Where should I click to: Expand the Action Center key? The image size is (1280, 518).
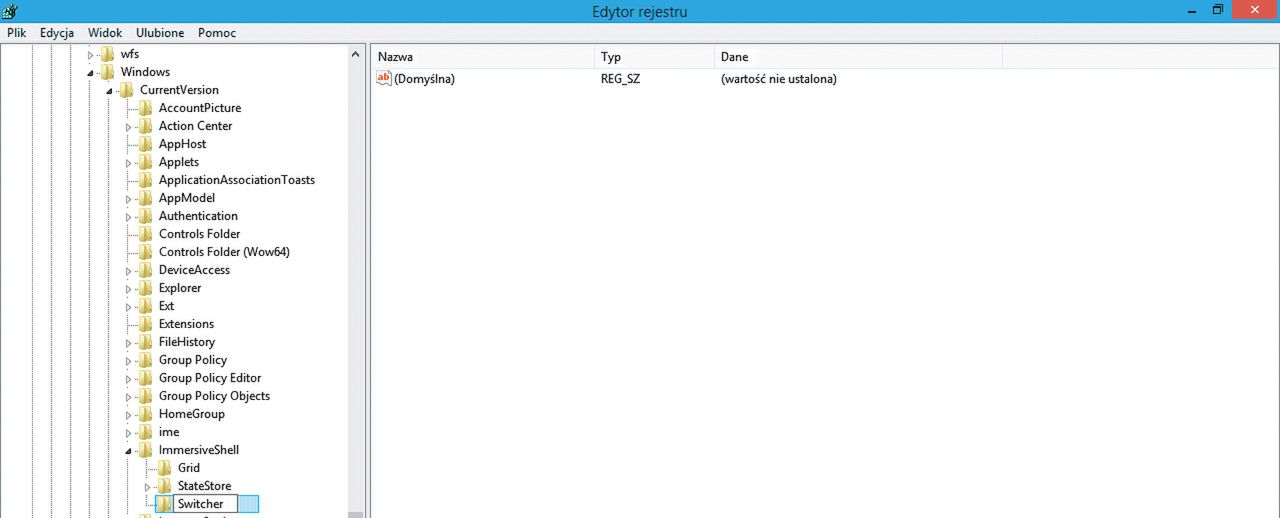(x=128, y=126)
